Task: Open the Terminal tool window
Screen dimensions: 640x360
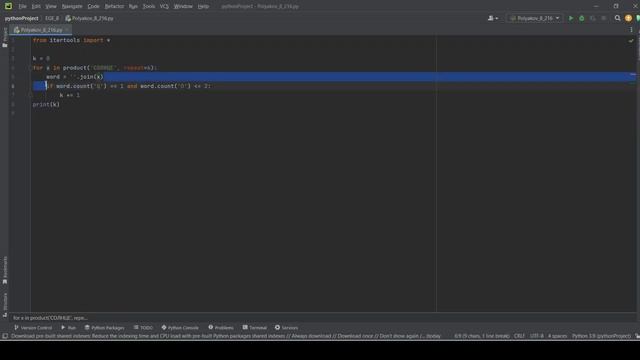Action: (254, 327)
